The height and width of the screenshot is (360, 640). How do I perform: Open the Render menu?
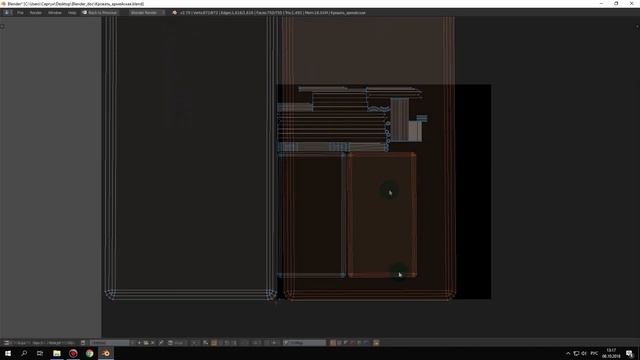click(x=36, y=13)
